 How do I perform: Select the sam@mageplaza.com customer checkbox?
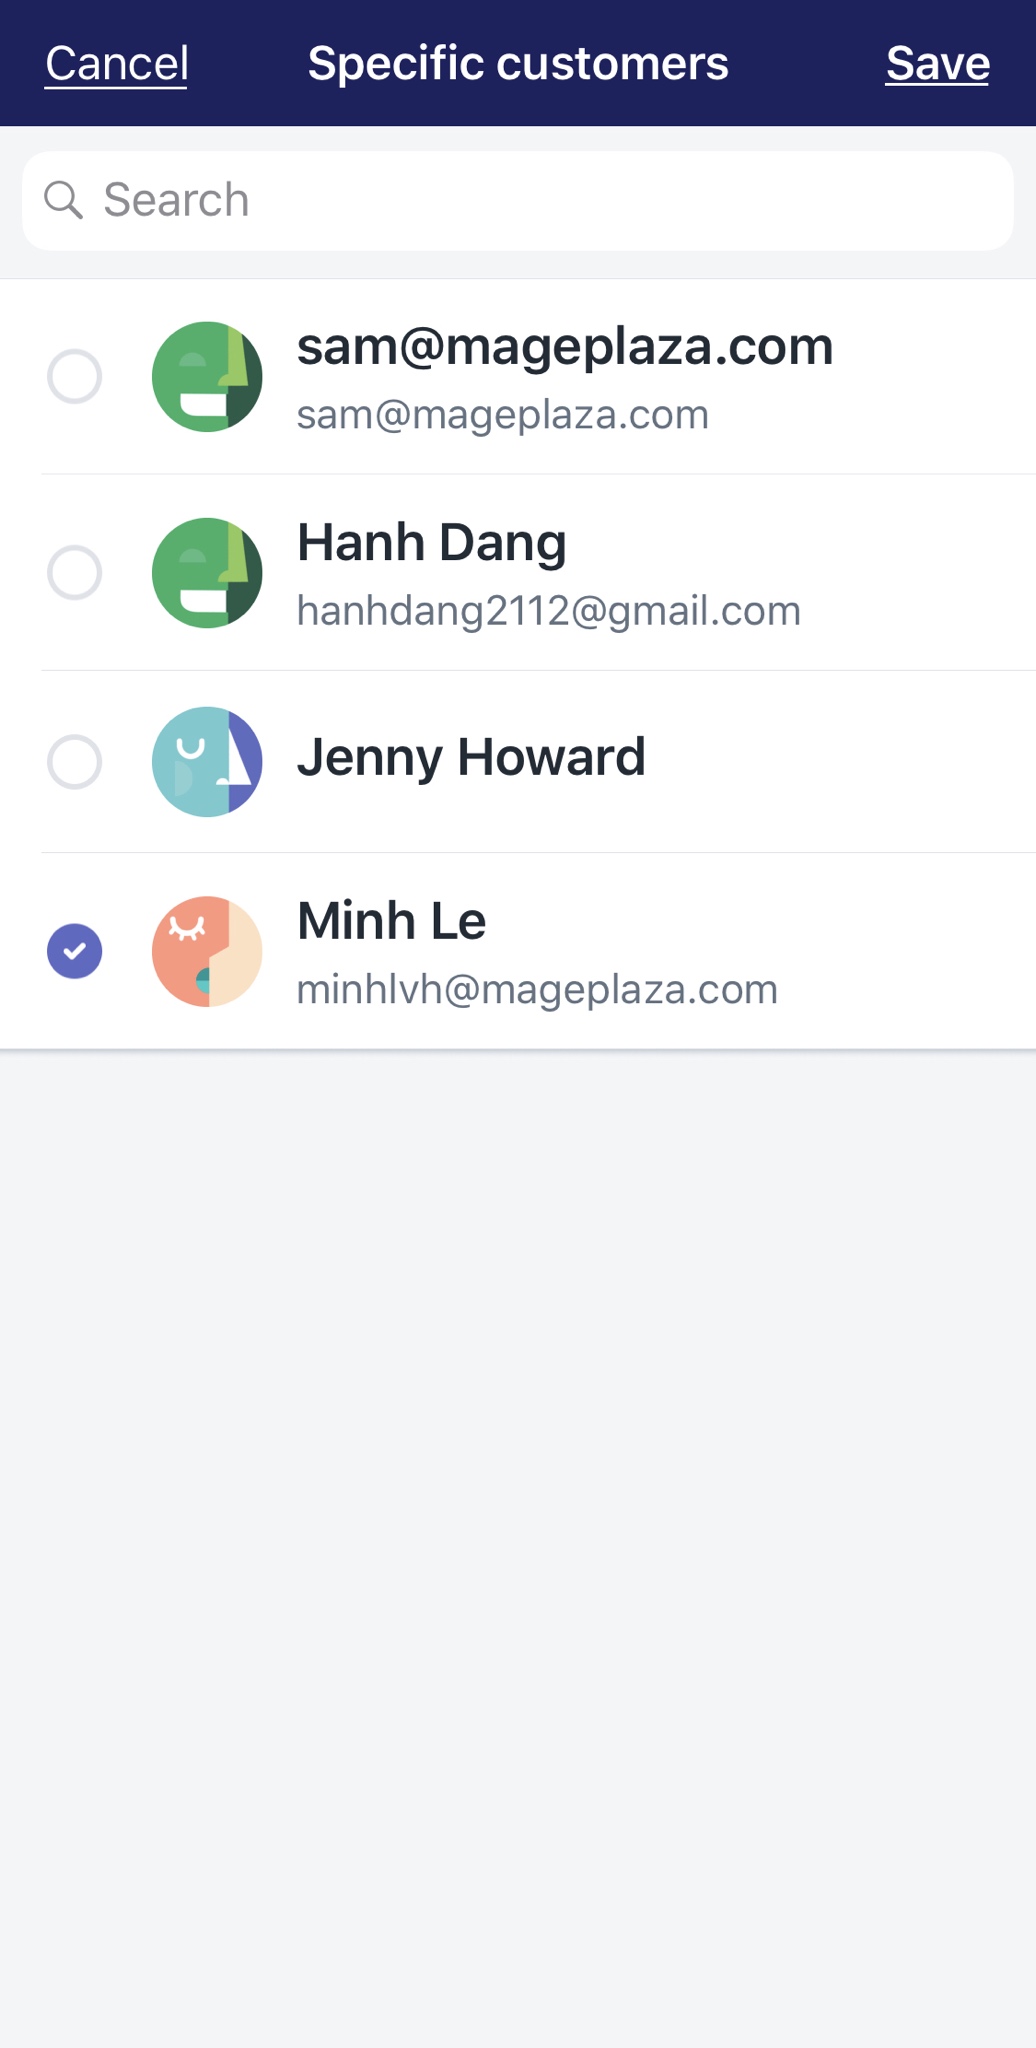pyautogui.click(x=75, y=377)
